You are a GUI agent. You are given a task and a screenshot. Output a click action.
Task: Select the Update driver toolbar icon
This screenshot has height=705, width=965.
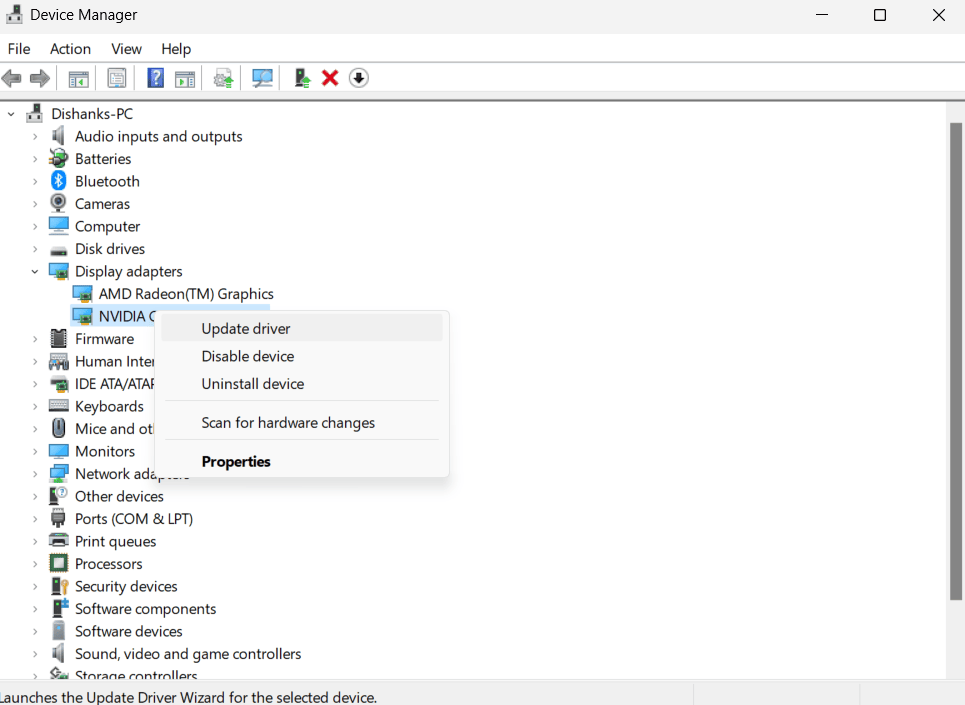click(223, 77)
